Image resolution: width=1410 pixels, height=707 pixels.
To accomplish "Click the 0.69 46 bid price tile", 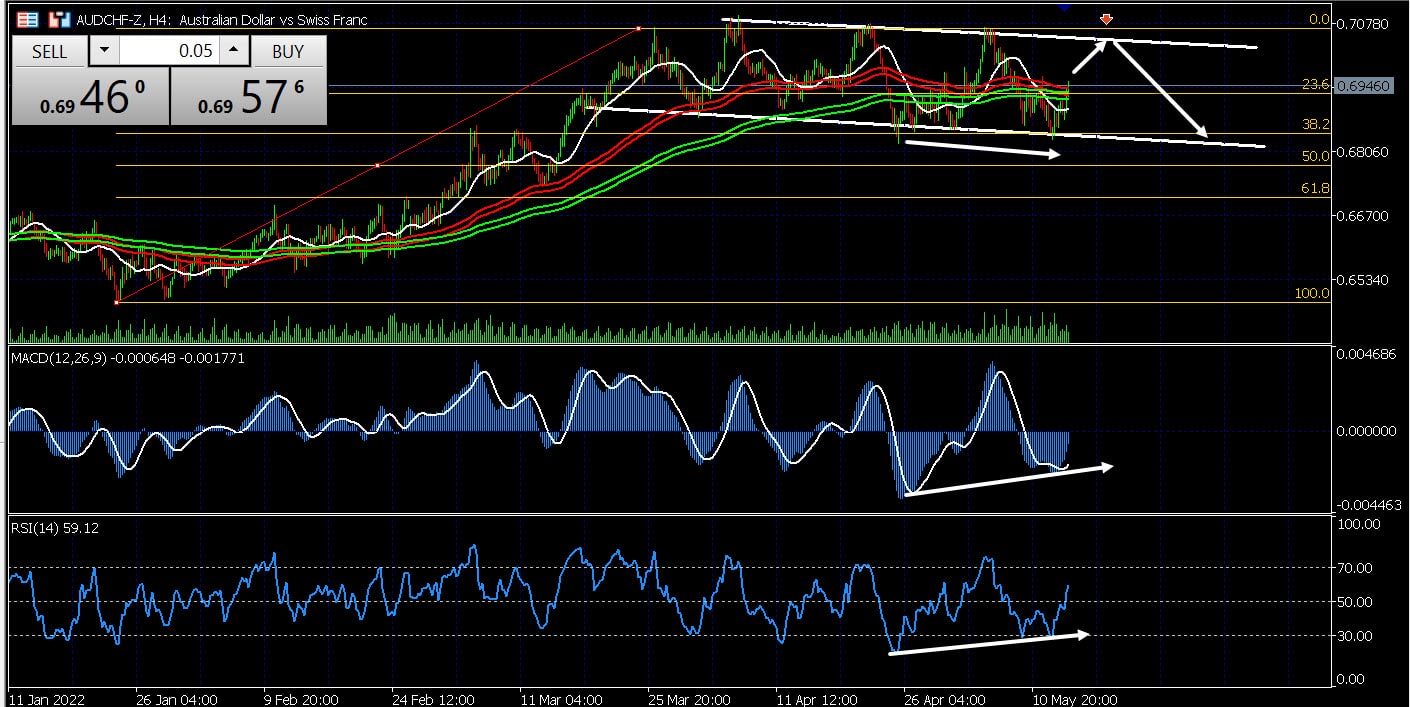I will (x=90, y=98).
